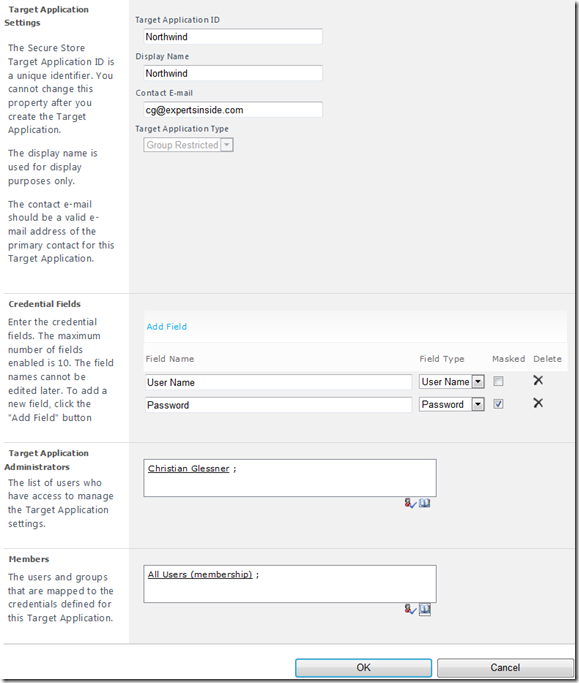Check names icon under Members box

click(410, 609)
